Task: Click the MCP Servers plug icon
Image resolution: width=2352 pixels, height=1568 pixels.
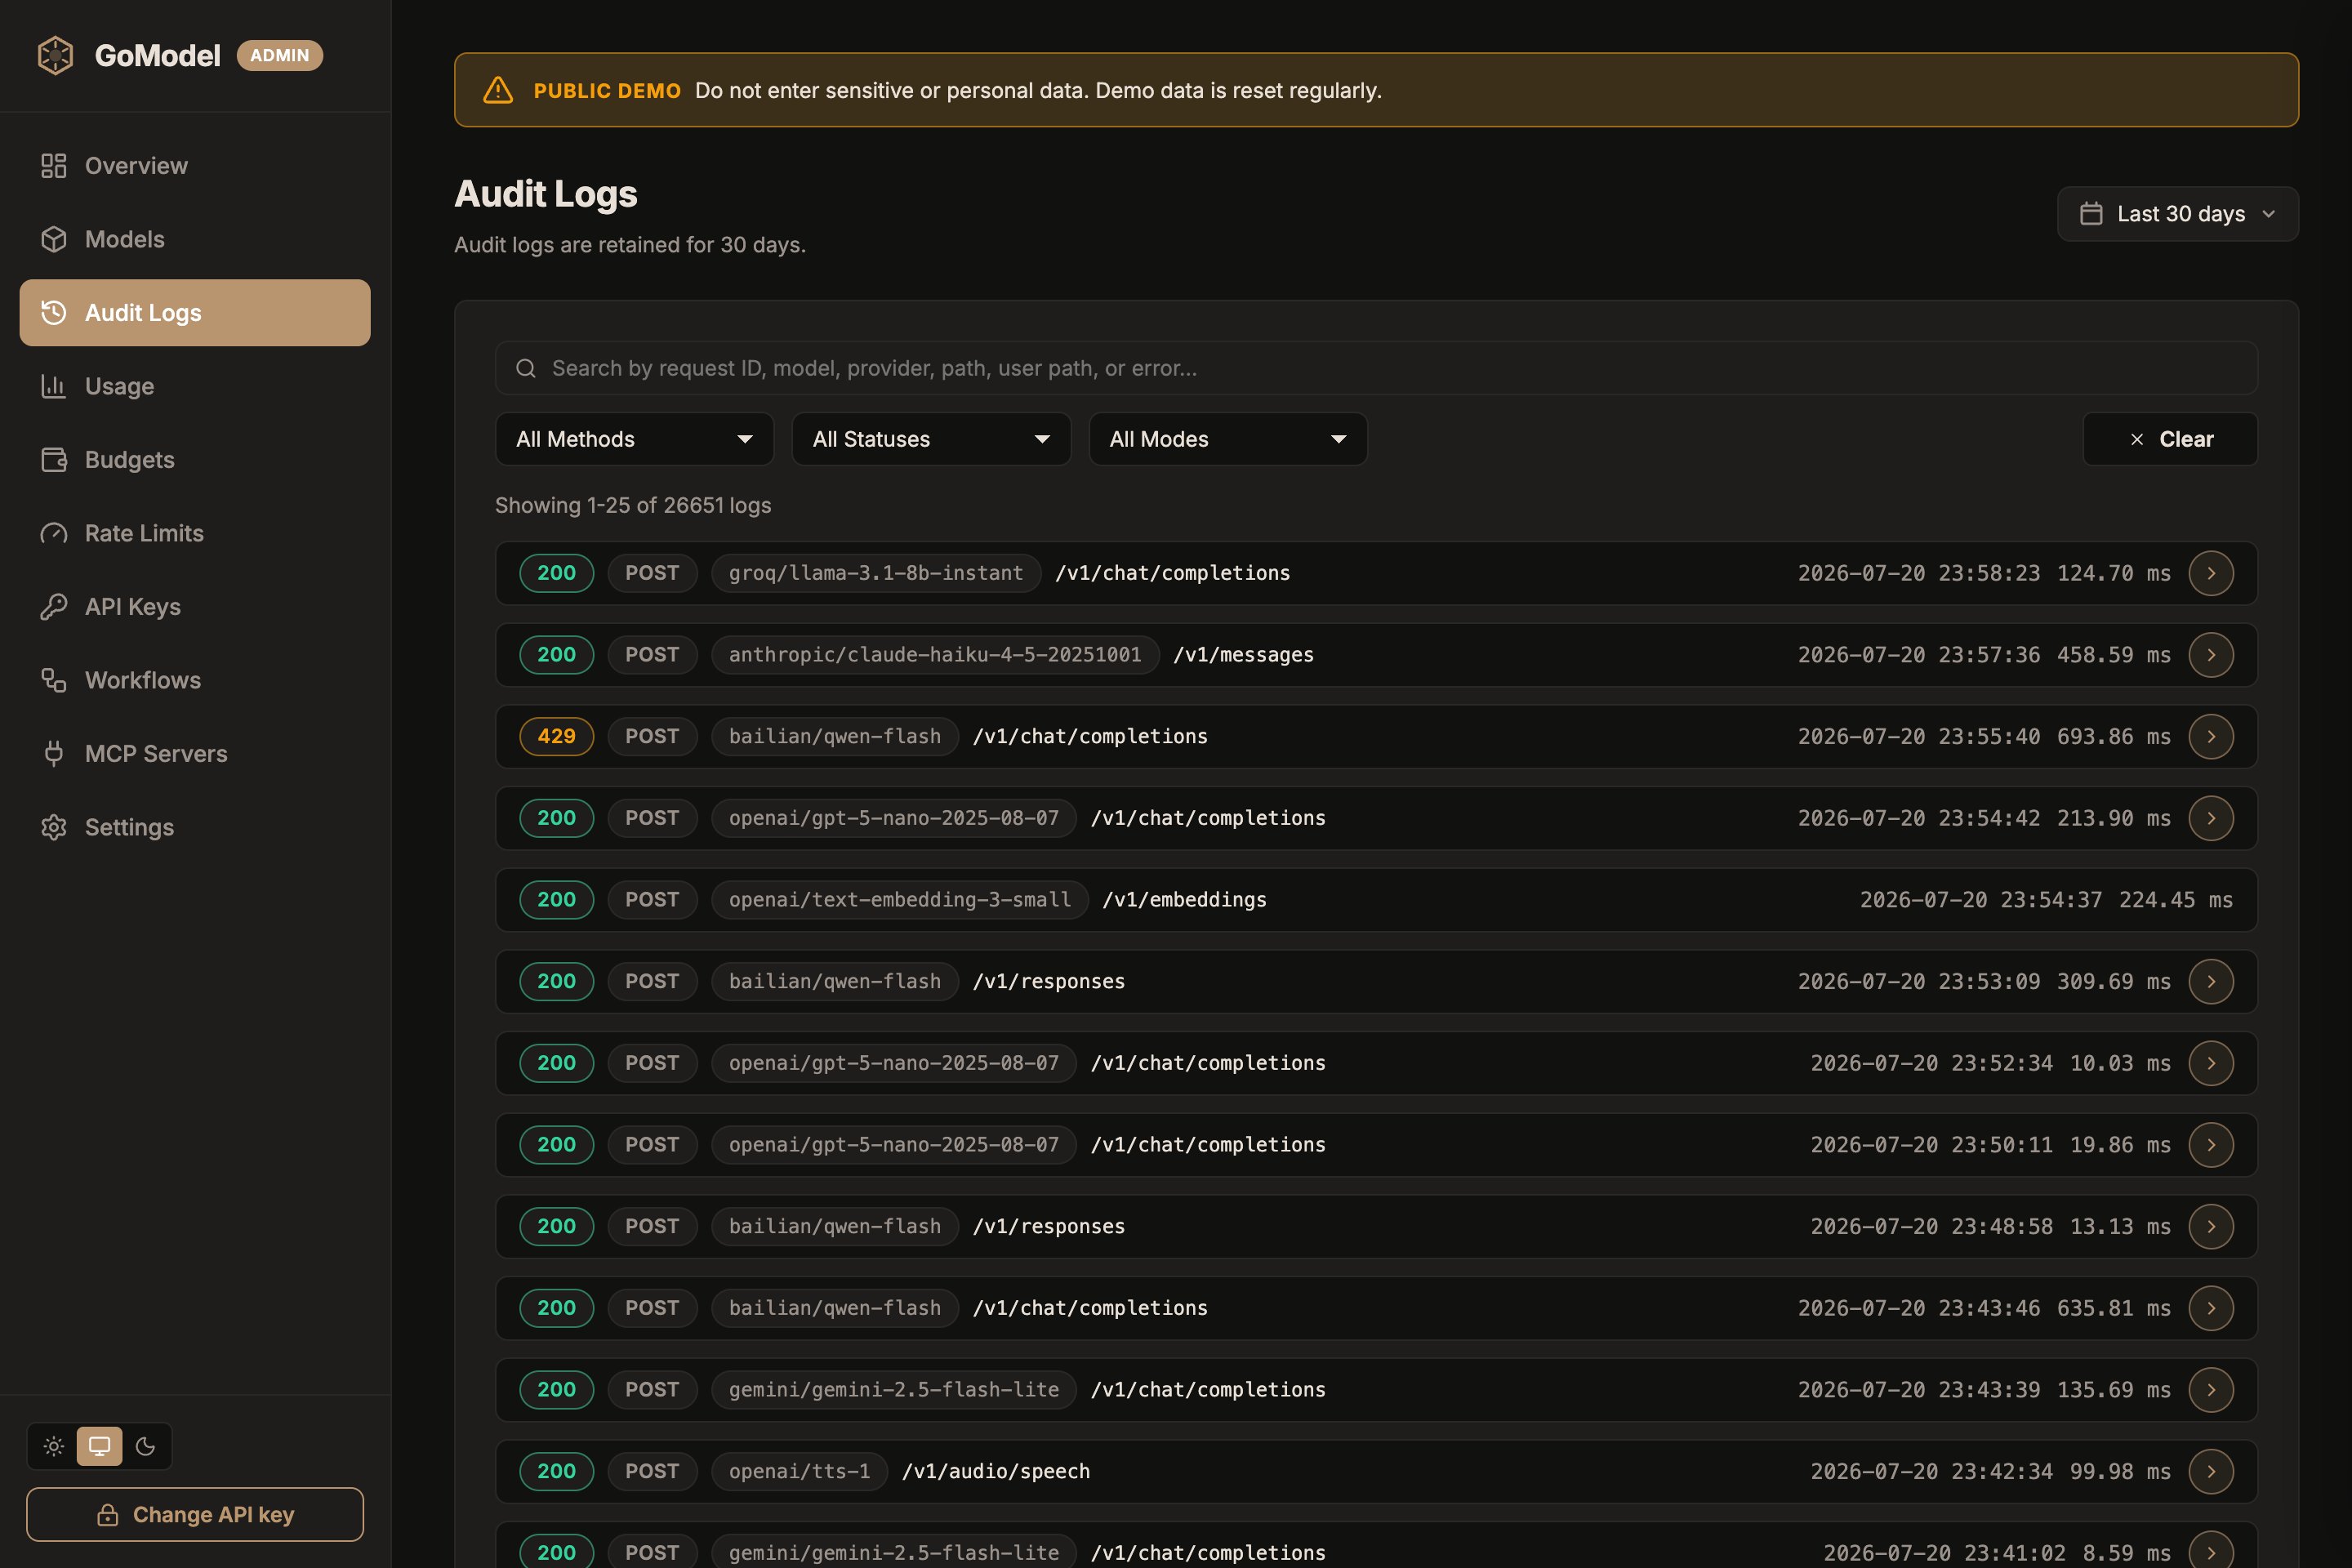Action: [x=54, y=754]
